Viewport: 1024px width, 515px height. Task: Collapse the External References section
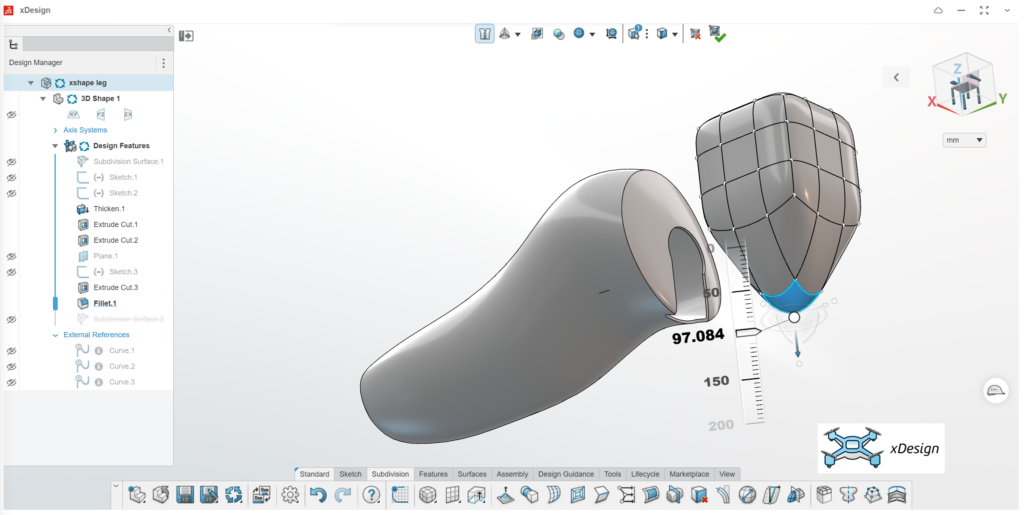click(56, 335)
